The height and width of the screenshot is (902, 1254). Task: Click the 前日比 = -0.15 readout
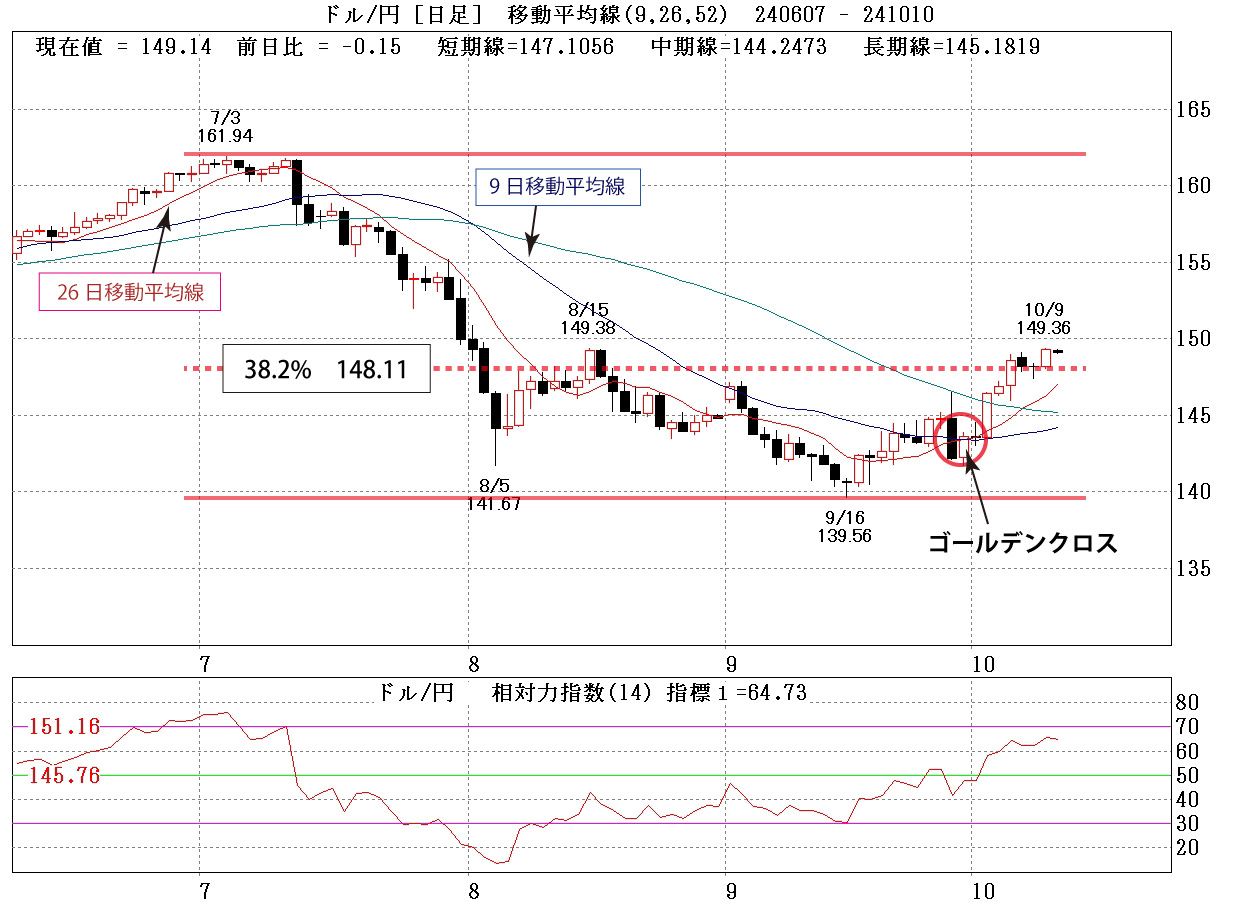[x=319, y=47]
